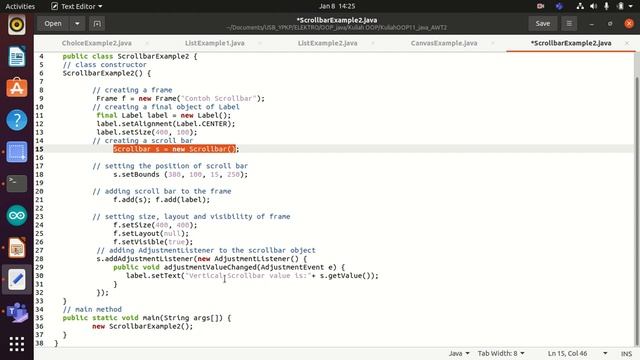Screen dimensions: 640x360
Task: Expand the Open recent files arrow
Action: pos(77,24)
